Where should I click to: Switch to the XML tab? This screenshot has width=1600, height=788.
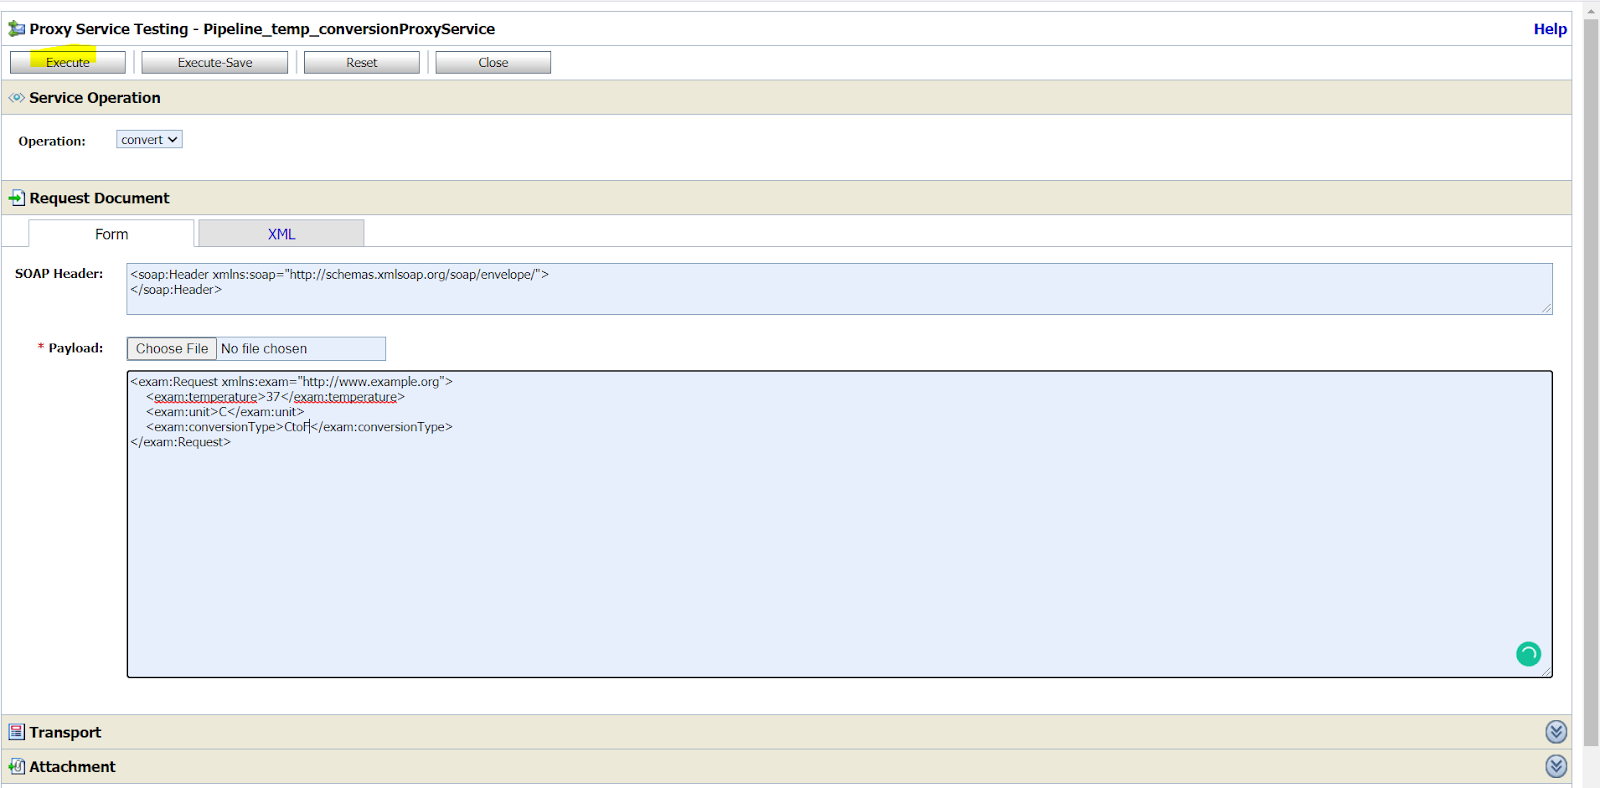tap(281, 234)
